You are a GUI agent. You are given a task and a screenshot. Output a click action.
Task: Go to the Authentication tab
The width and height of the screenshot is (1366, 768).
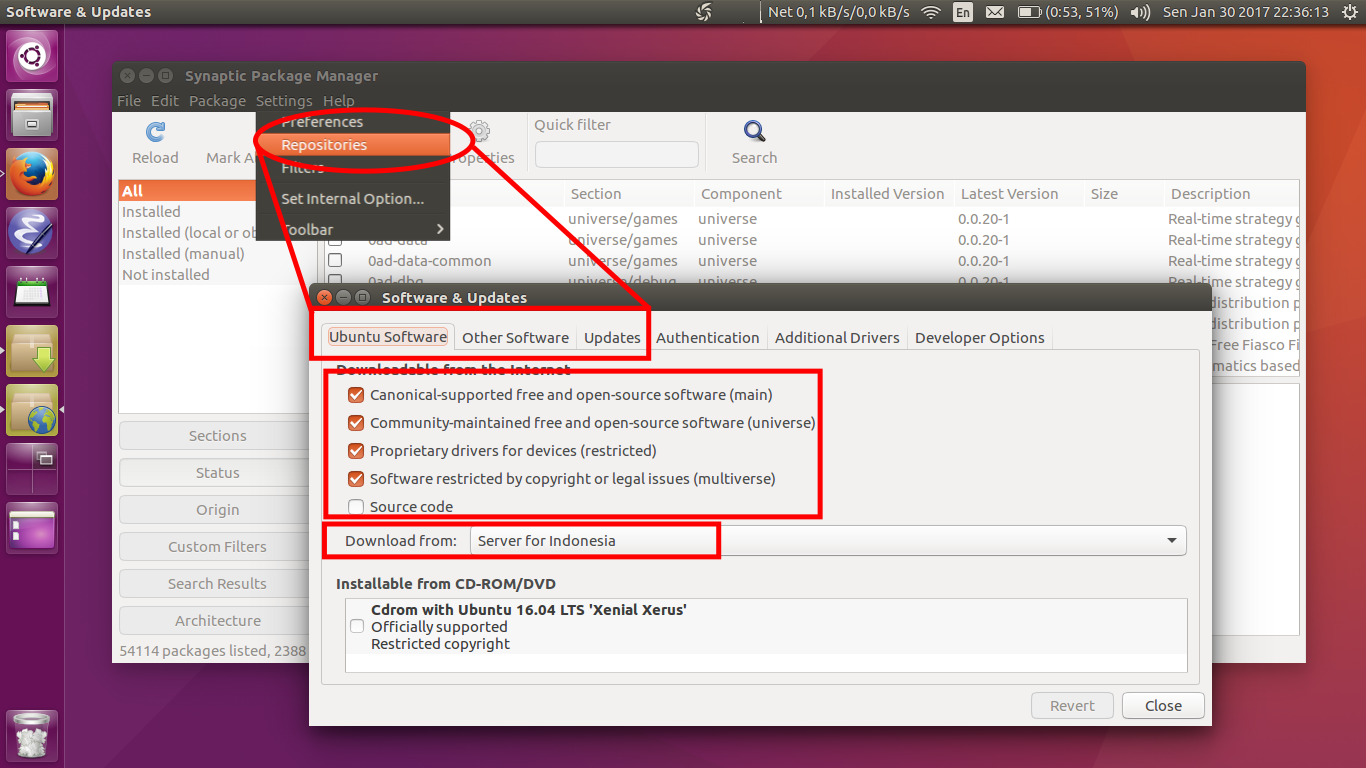[708, 338]
